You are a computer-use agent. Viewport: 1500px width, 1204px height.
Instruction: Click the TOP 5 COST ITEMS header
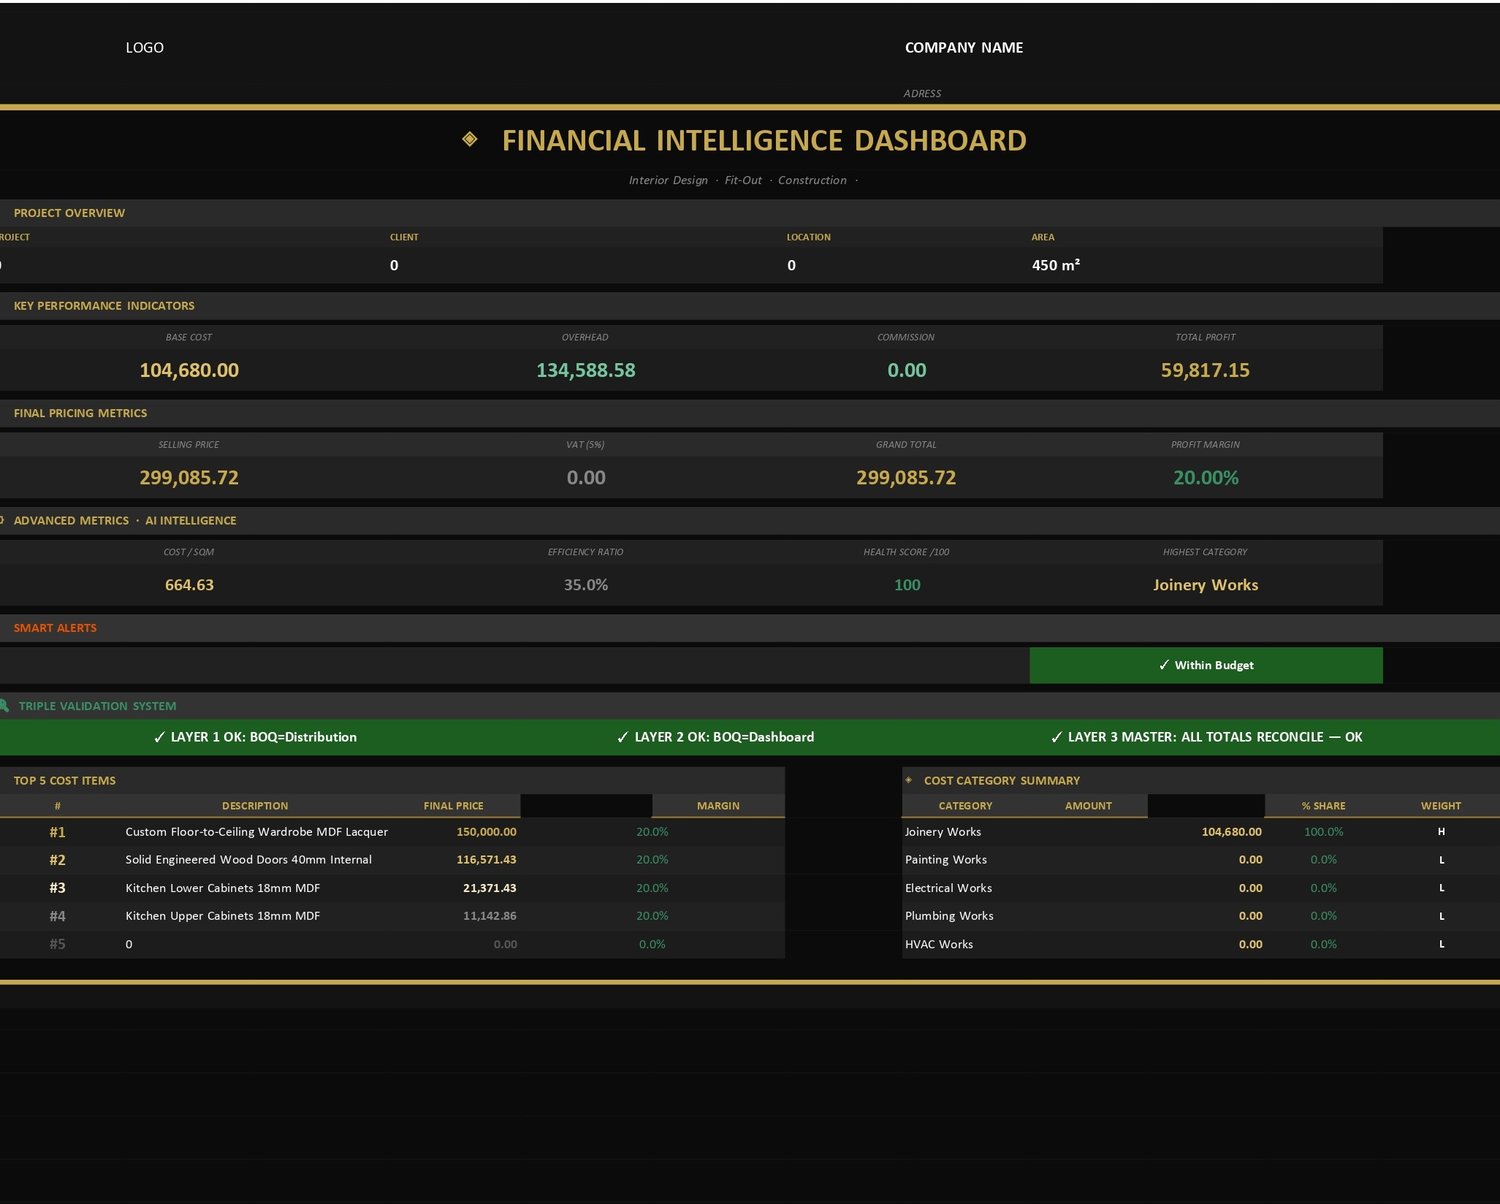tap(65, 781)
